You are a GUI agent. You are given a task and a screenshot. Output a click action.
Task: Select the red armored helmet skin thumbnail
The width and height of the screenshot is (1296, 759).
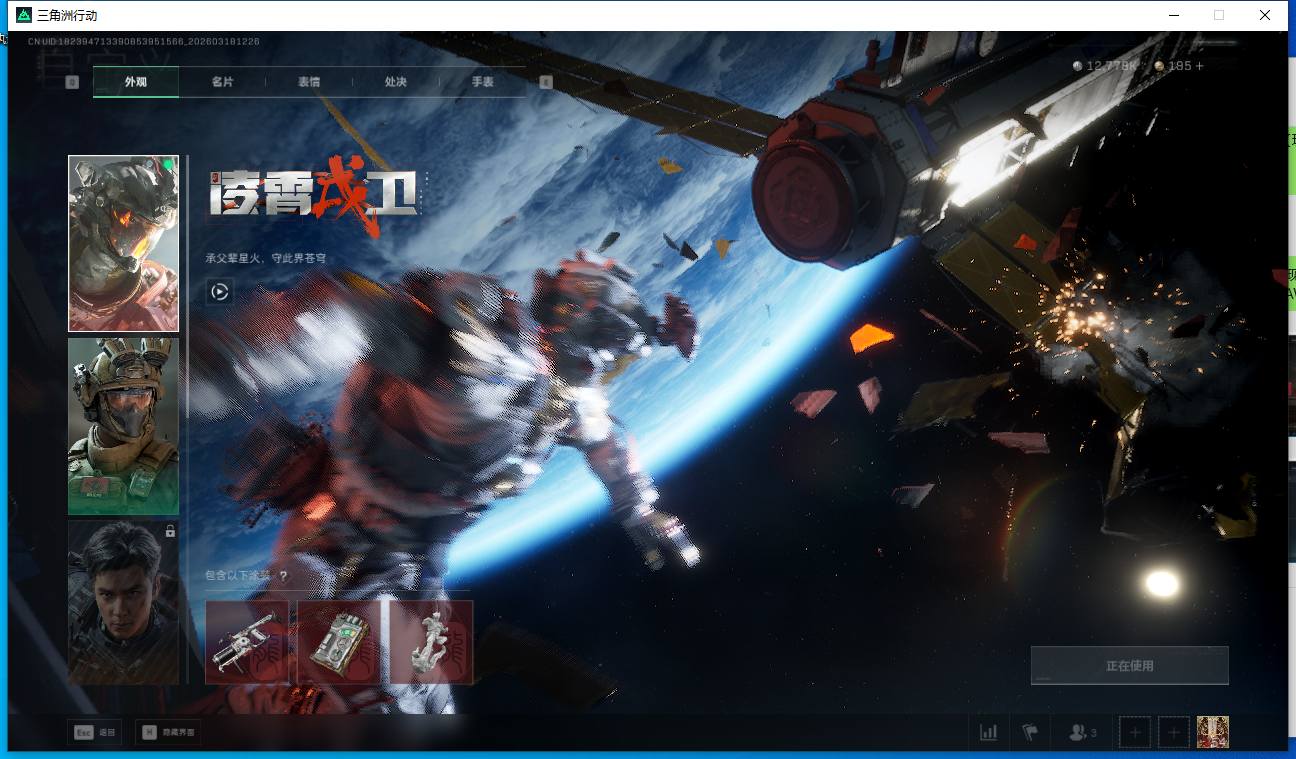point(123,243)
